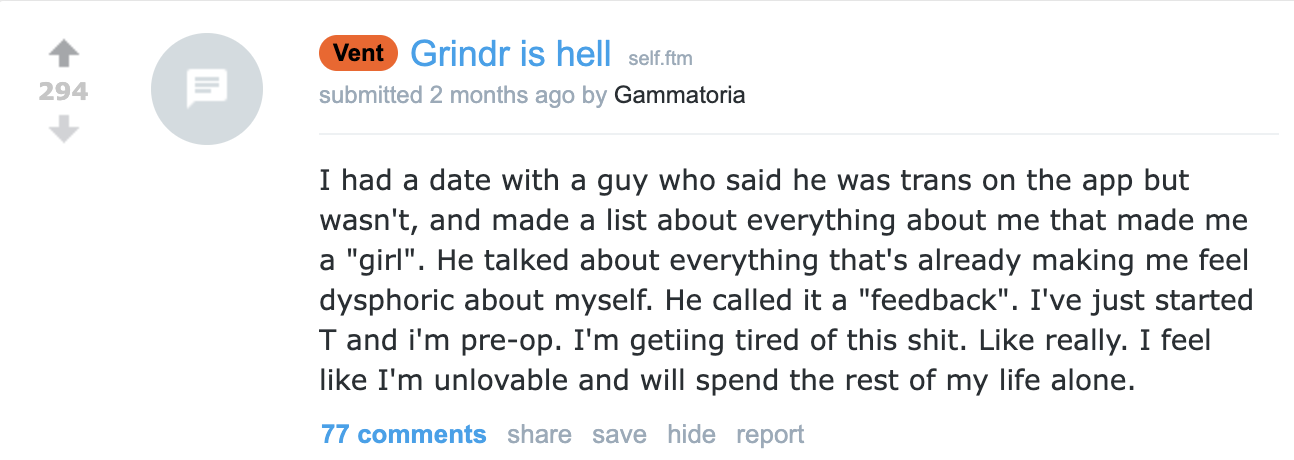Click the orange Vent flair tag
Image resolution: width=1294 pixels, height=460 pixels.
(358, 53)
